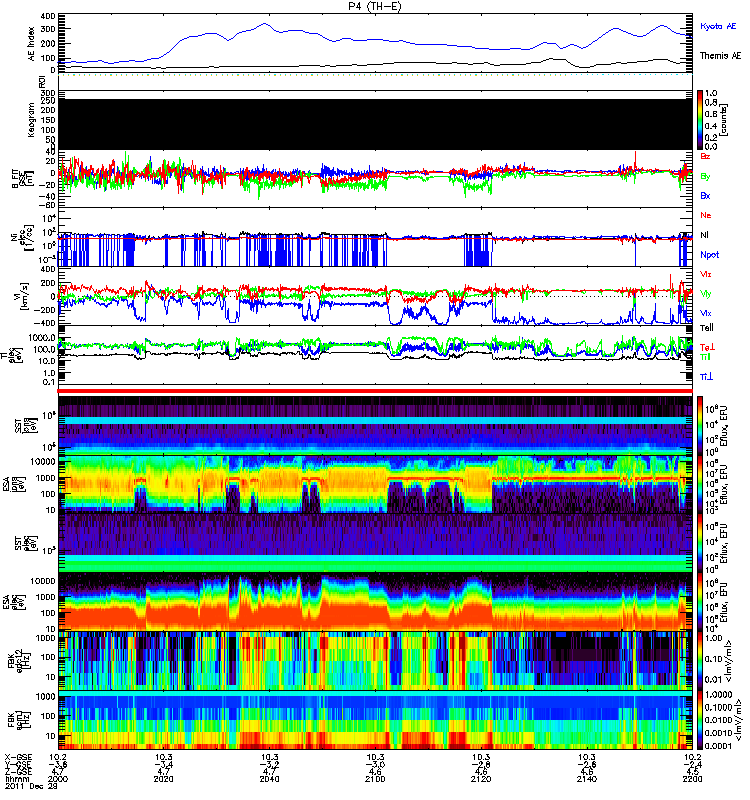Click the B_FIT GSE [nT] axis label

point(22,179)
